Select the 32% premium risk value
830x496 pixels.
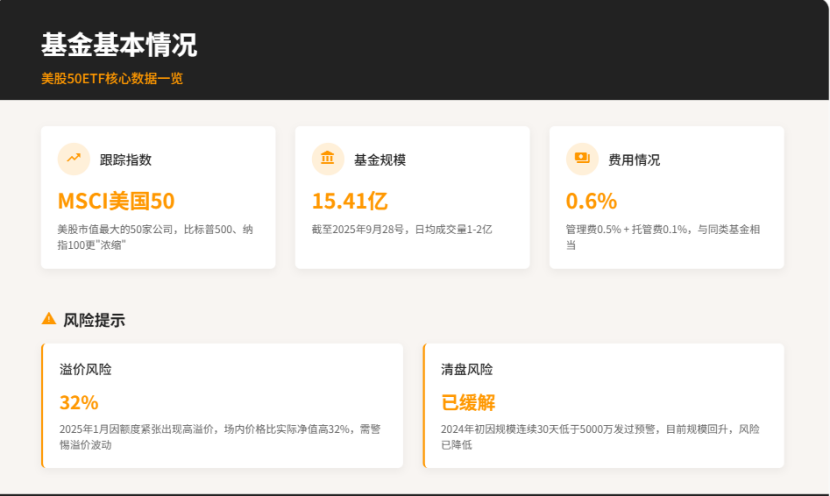tap(79, 403)
